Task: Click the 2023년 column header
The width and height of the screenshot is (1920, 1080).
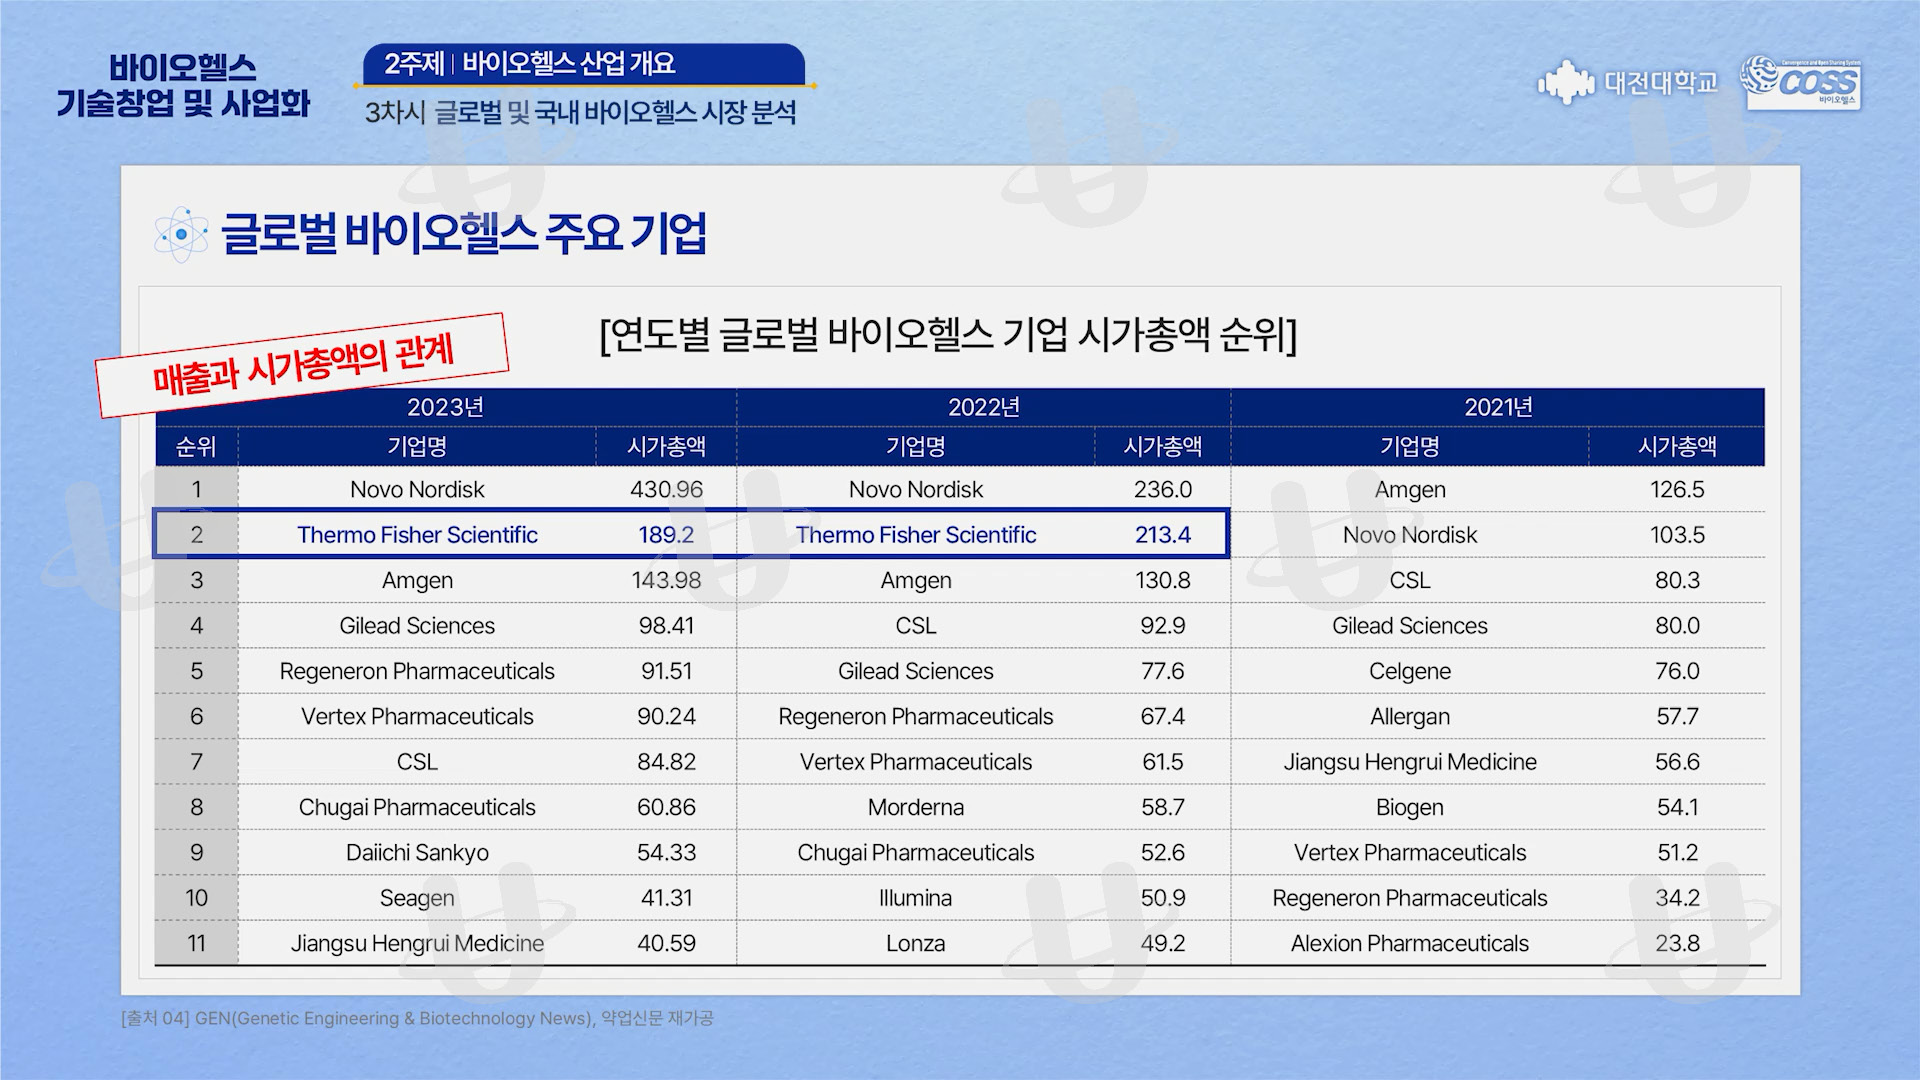Action: pos(445,407)
